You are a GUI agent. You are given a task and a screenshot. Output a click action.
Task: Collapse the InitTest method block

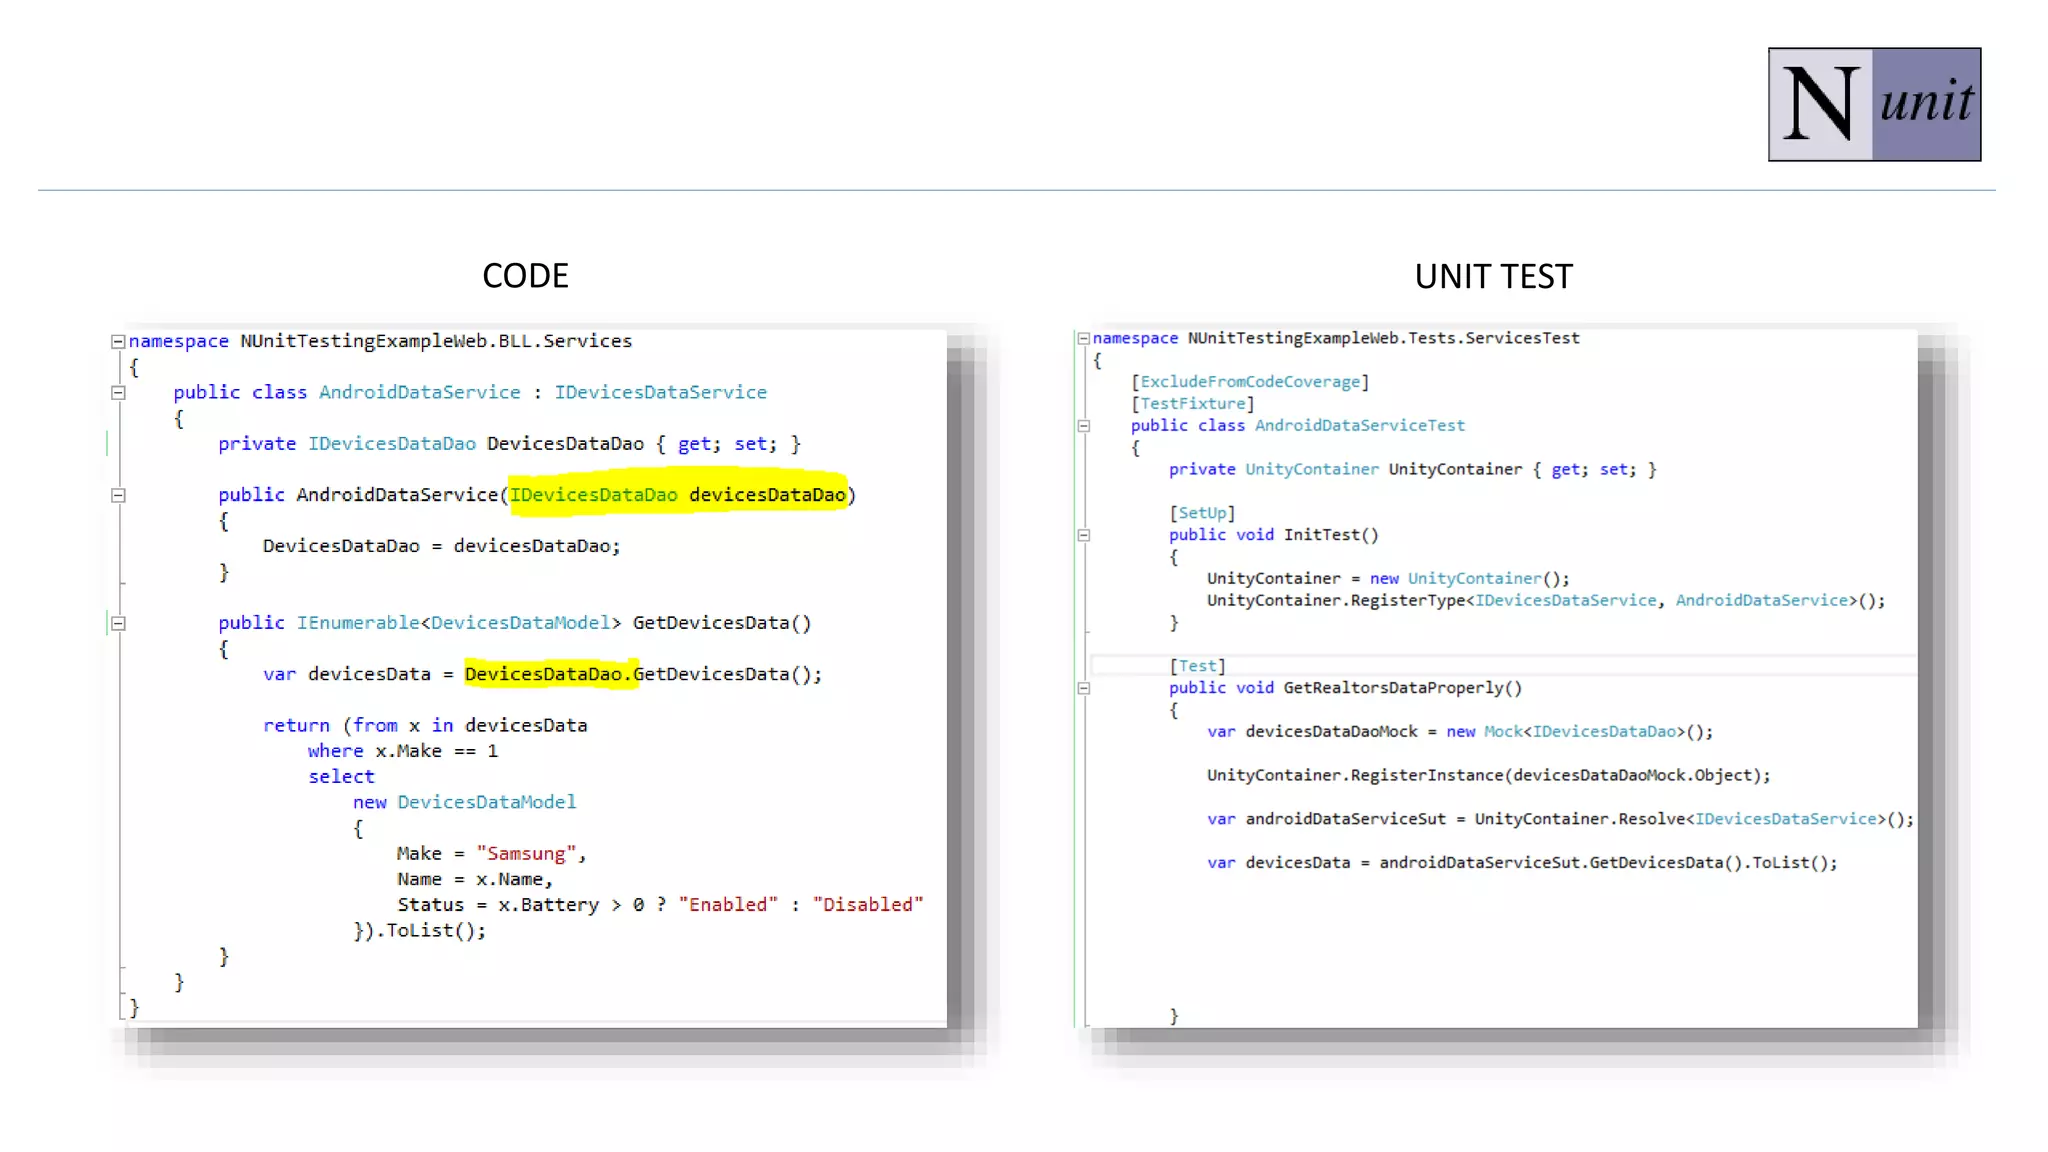click(x=1083, y=535)
